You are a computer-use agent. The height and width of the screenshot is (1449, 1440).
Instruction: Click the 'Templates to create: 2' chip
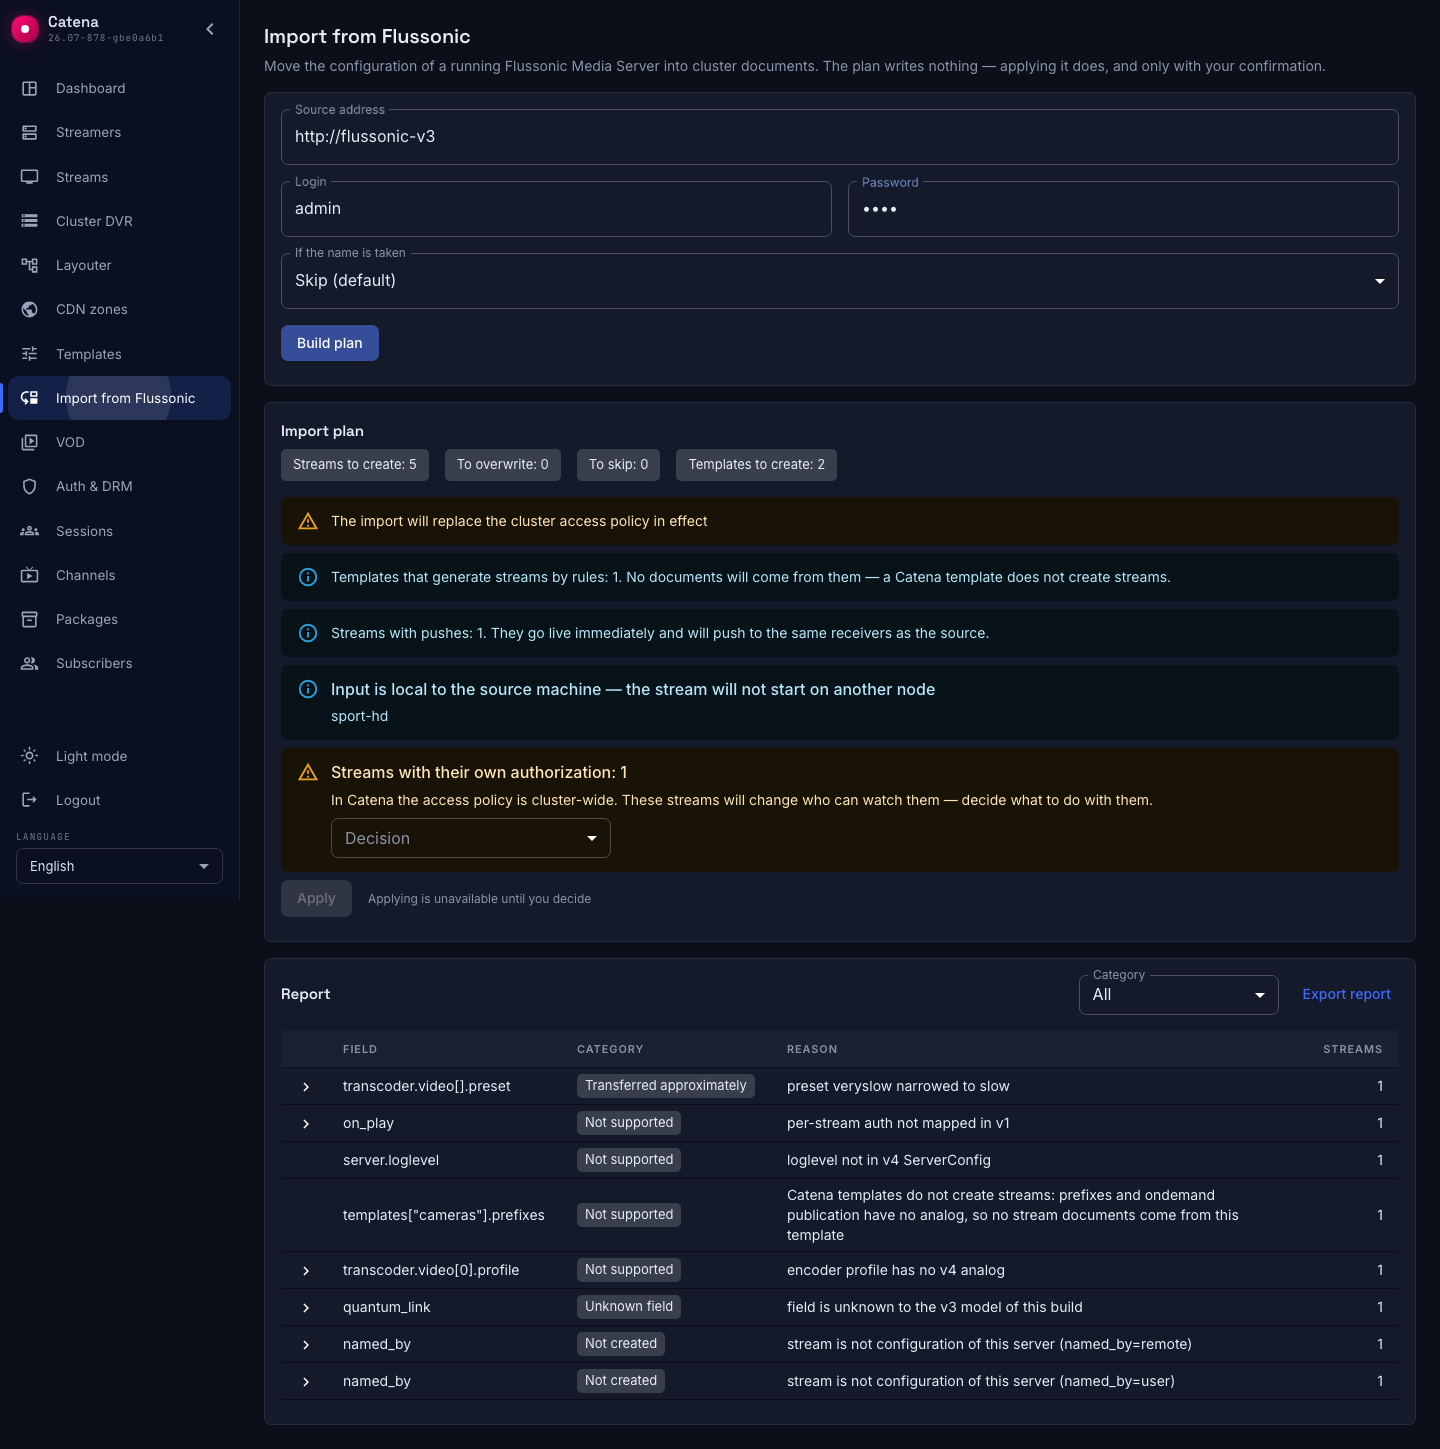(757, 464)
